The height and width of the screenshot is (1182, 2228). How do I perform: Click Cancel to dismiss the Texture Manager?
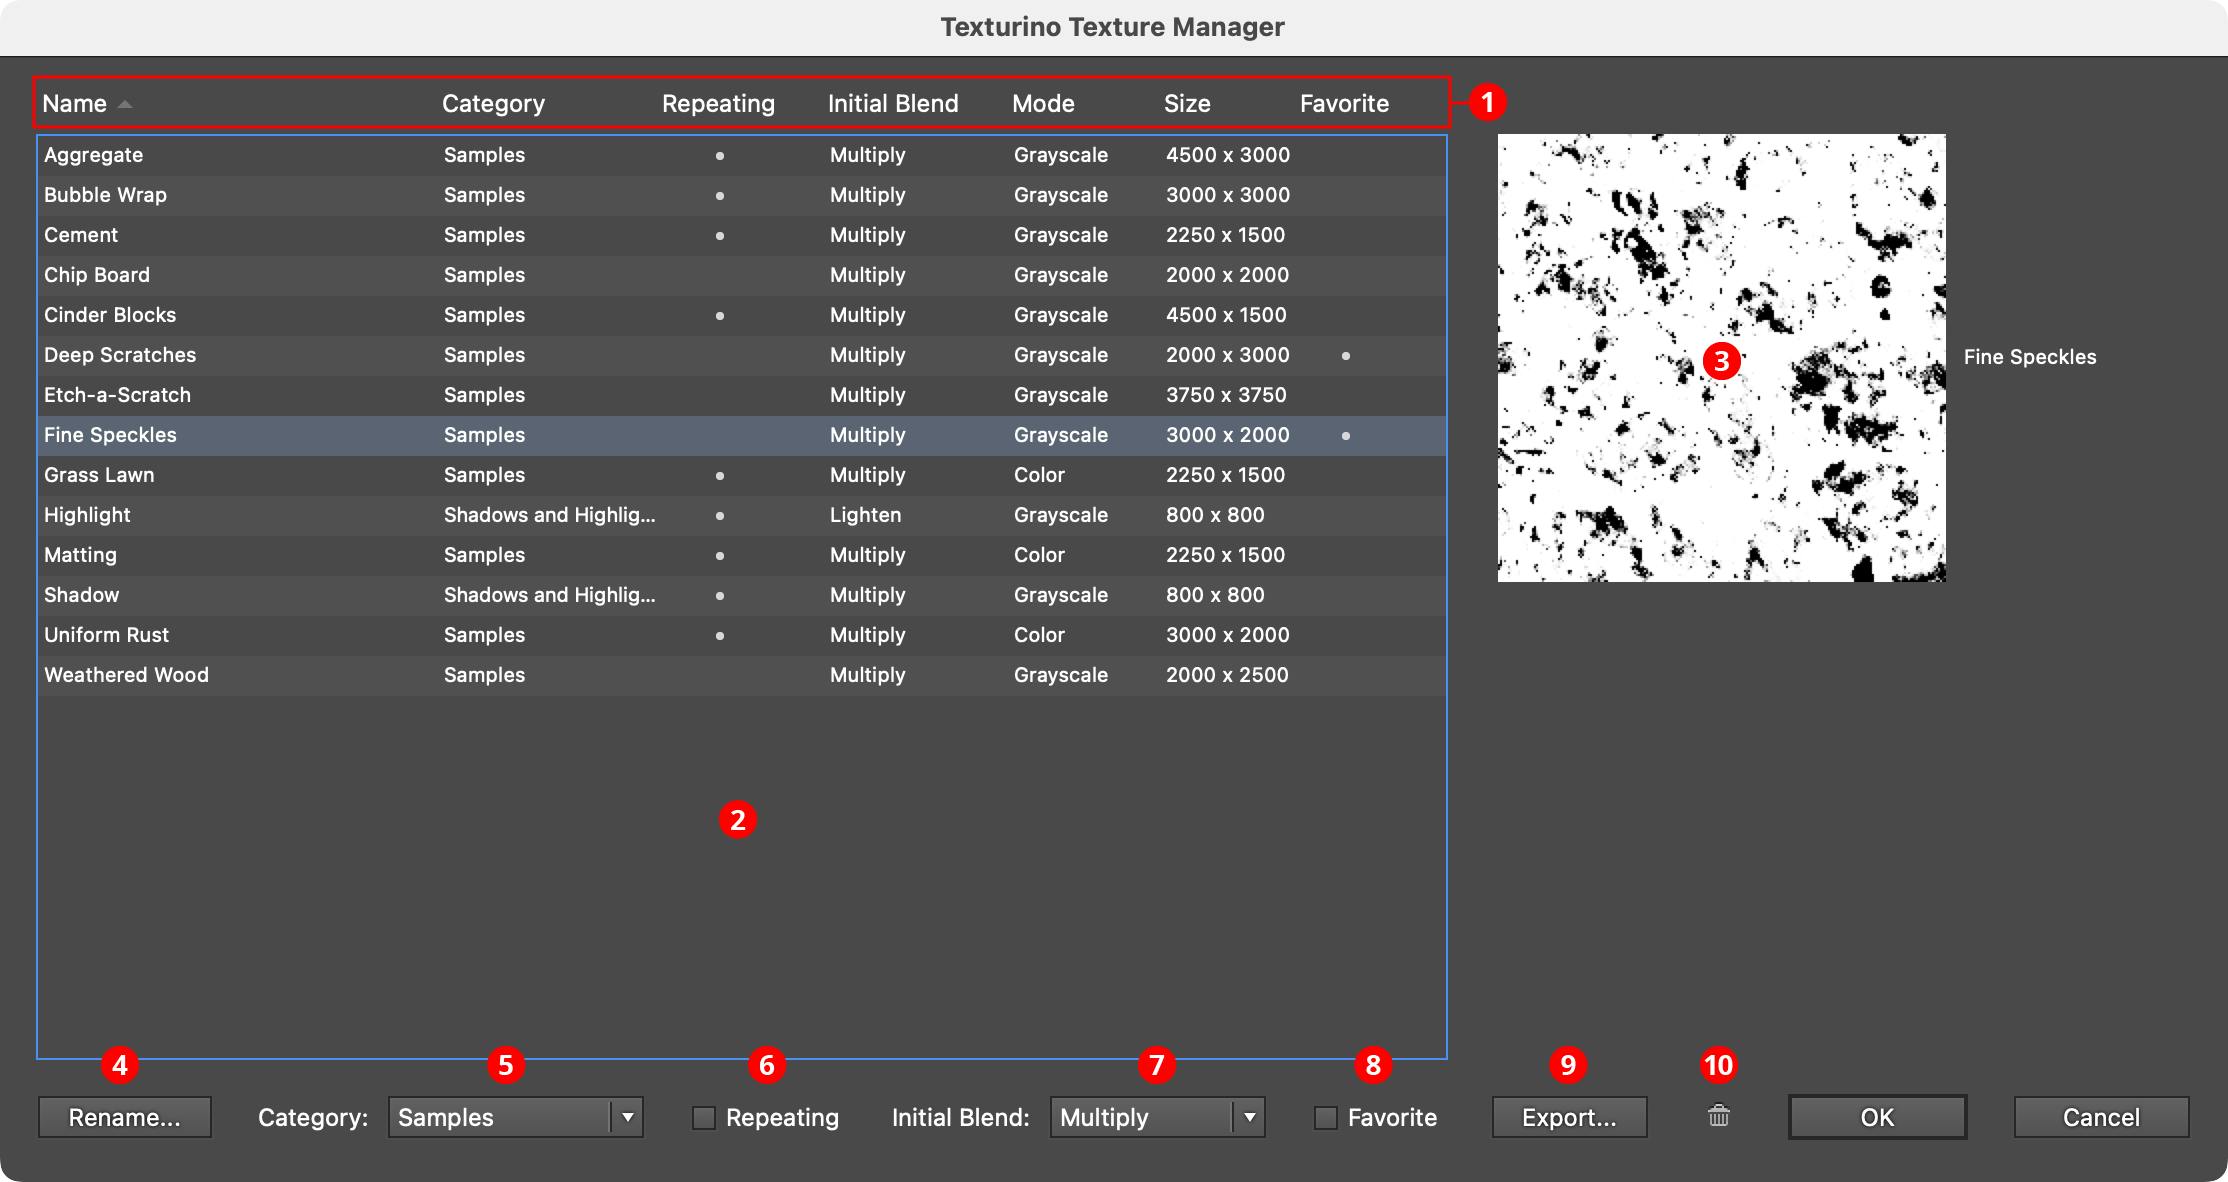click(2100, 1117)
